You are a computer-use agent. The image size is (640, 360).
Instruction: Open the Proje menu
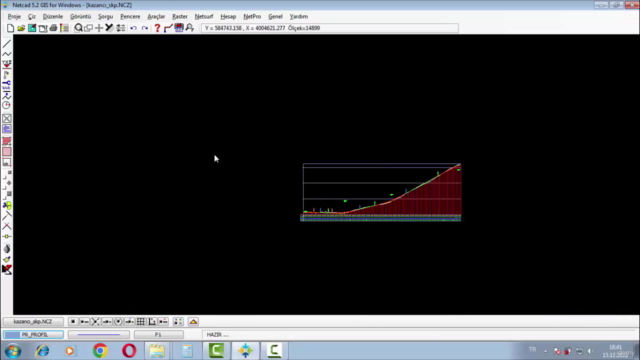14,16
